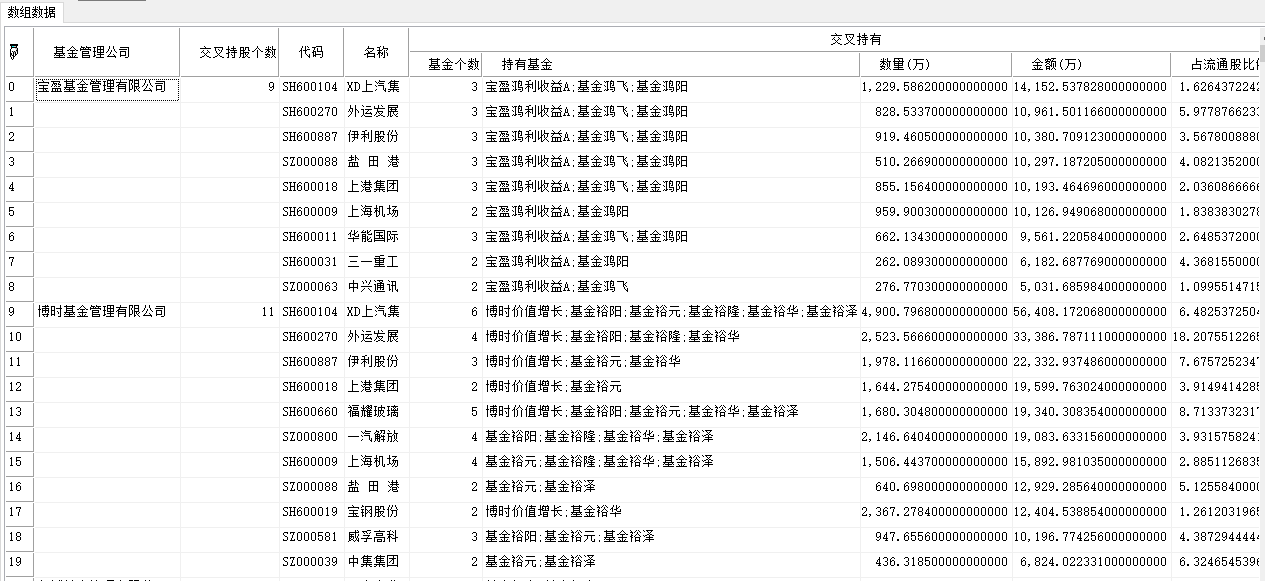
Task: Select the SH600660 code cell
Action: pos(311,412)
